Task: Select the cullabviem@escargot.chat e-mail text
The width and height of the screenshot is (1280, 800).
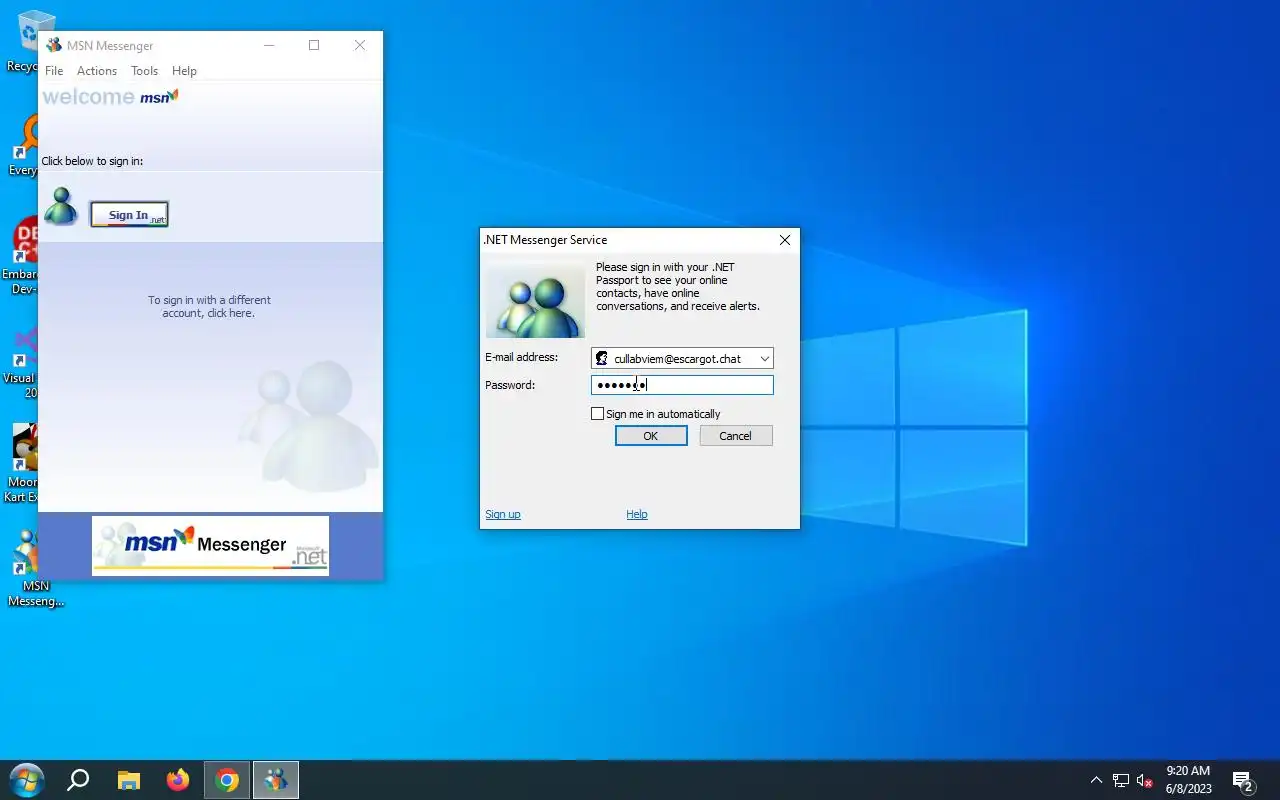Action: point(677,358)
